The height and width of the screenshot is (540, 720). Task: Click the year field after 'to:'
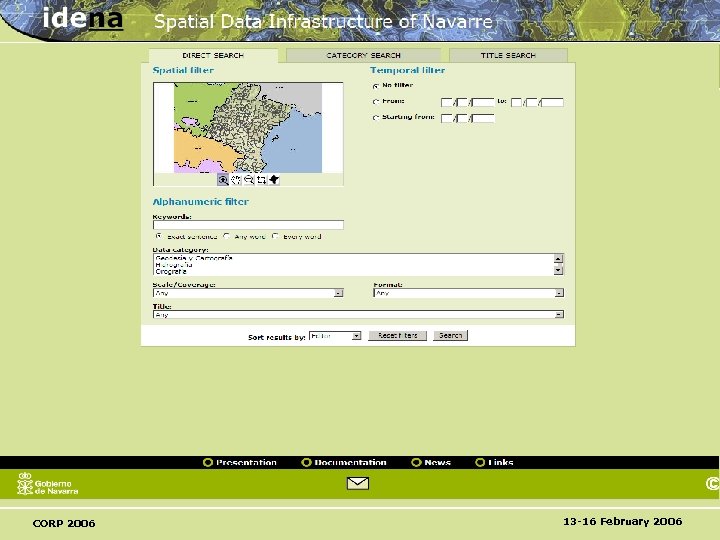(x=552, y=102)
